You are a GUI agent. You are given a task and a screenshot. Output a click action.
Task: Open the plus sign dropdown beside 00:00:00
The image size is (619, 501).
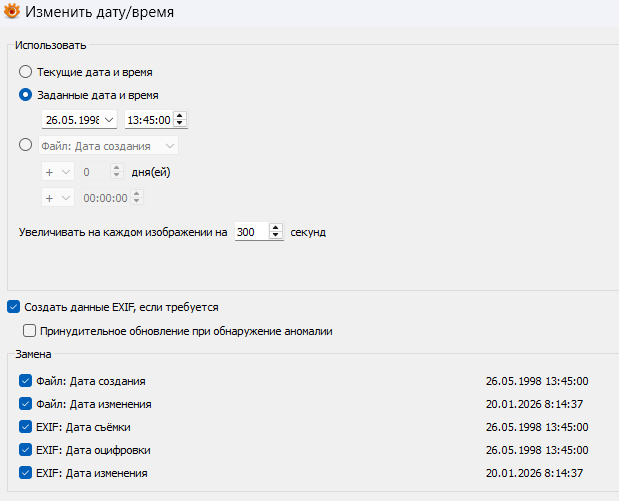pyautogui.click(x=58, y=198)
